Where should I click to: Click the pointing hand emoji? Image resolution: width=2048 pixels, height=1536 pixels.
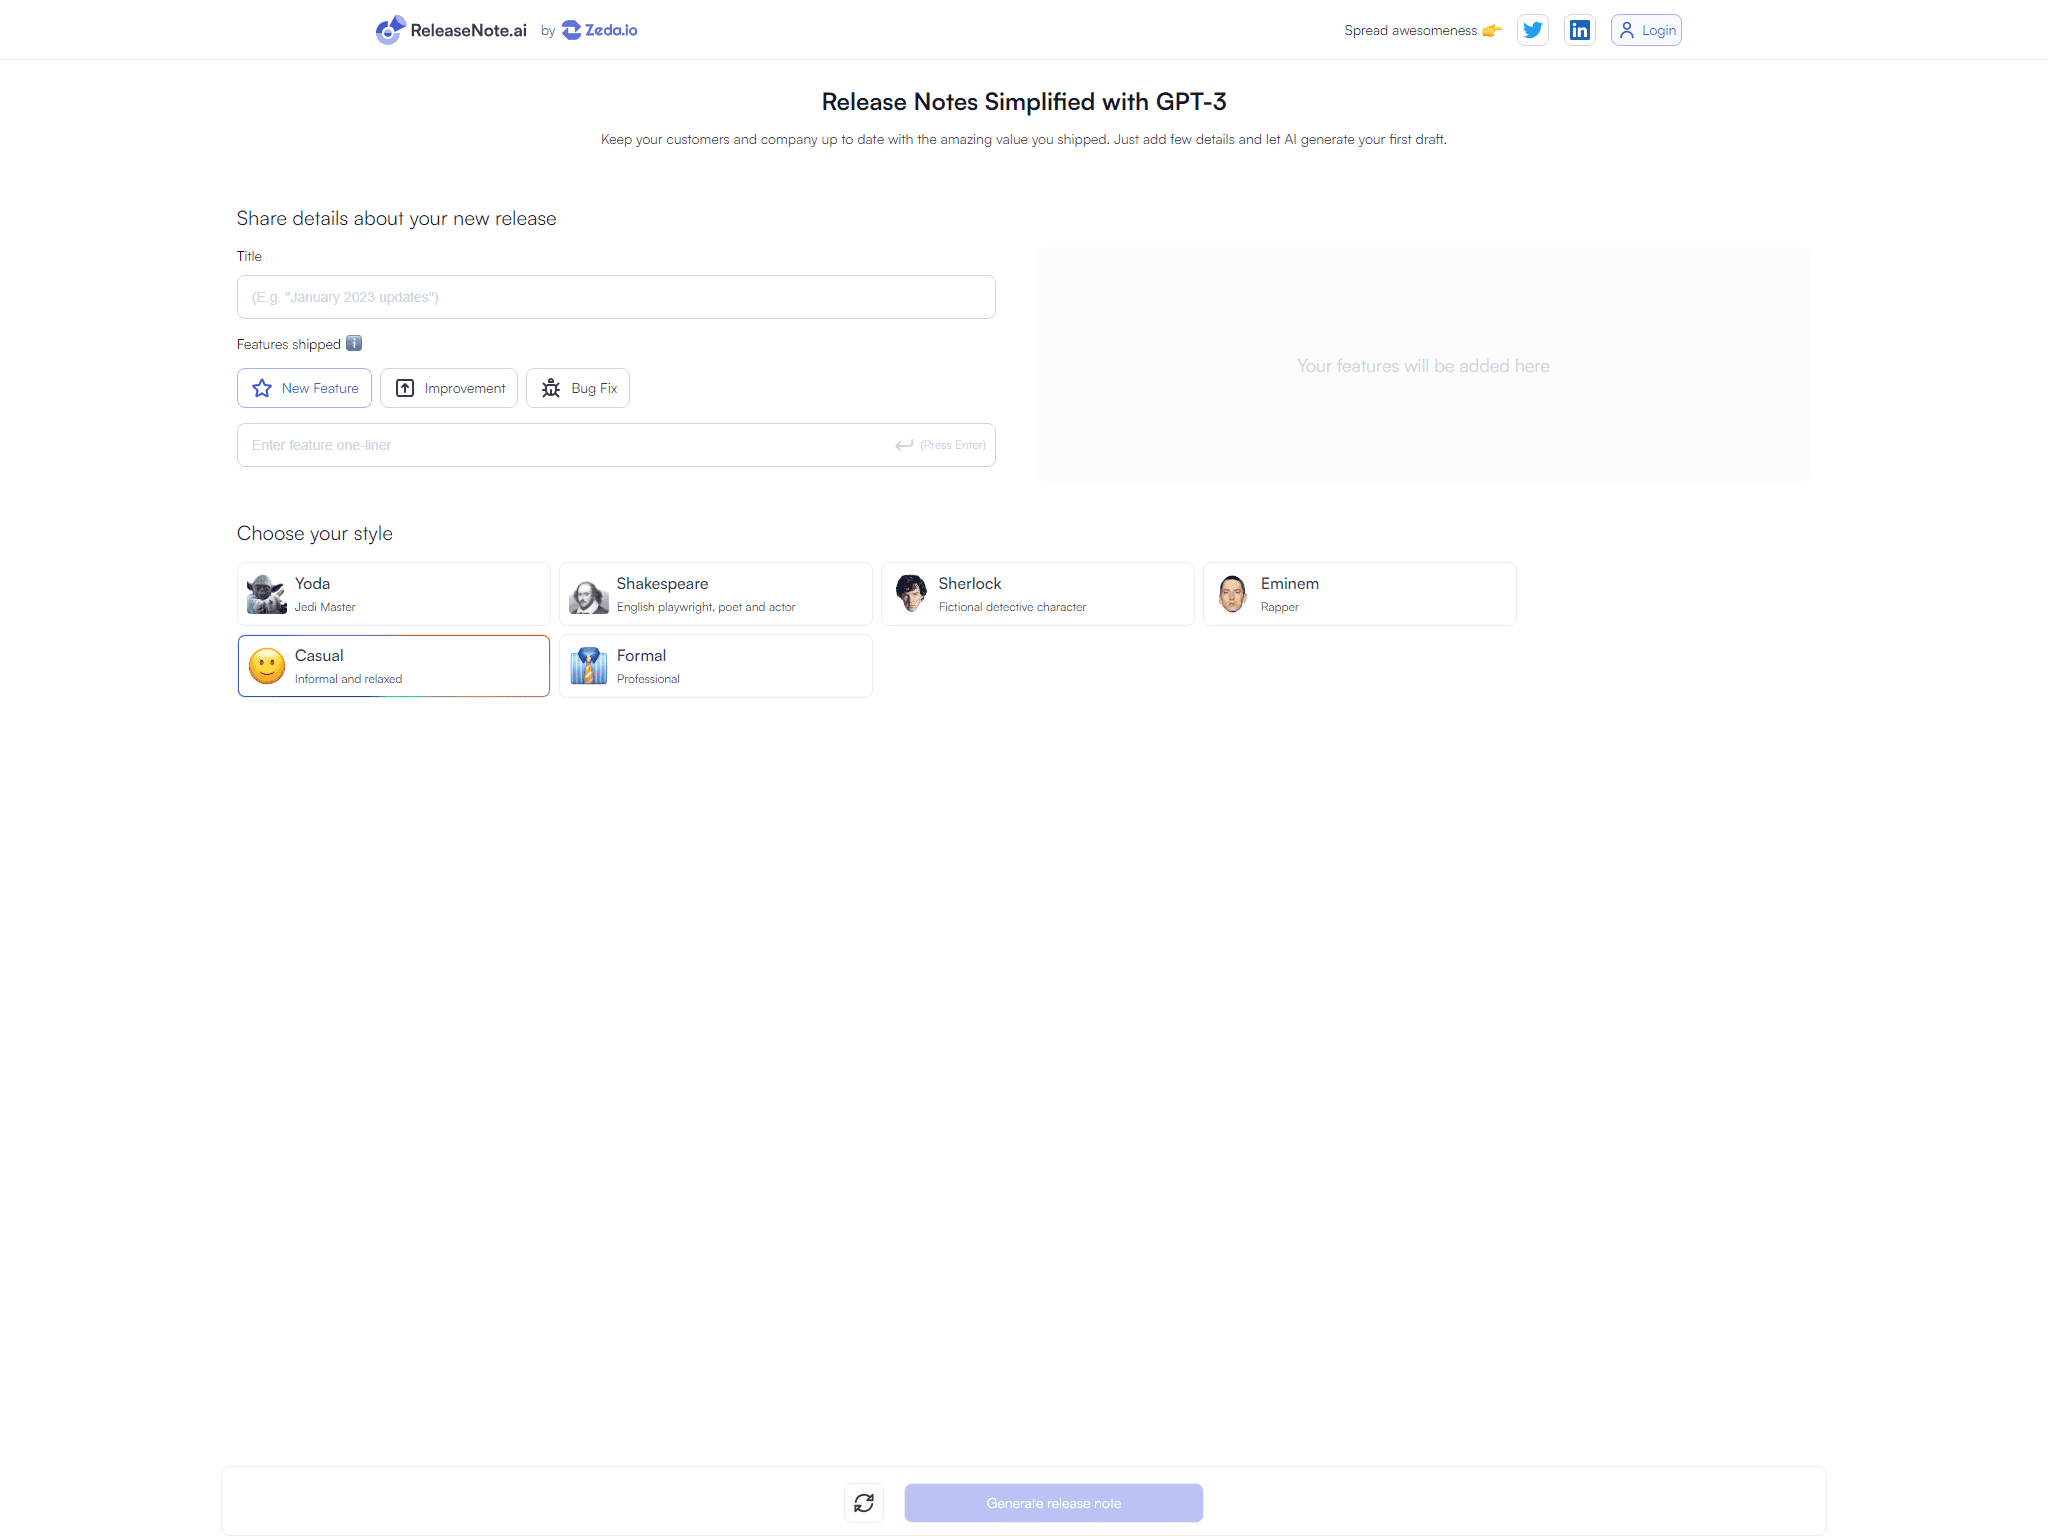coord(1492,30)
